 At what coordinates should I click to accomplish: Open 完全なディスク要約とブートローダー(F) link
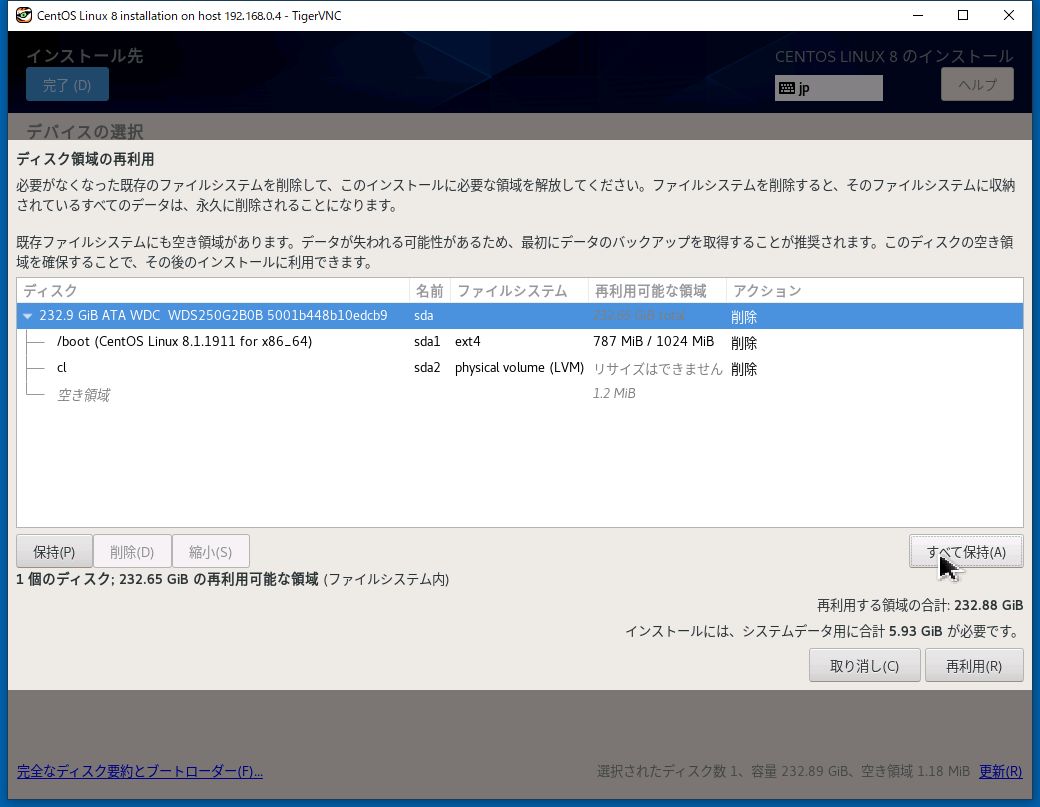click(x=140, y=771)
